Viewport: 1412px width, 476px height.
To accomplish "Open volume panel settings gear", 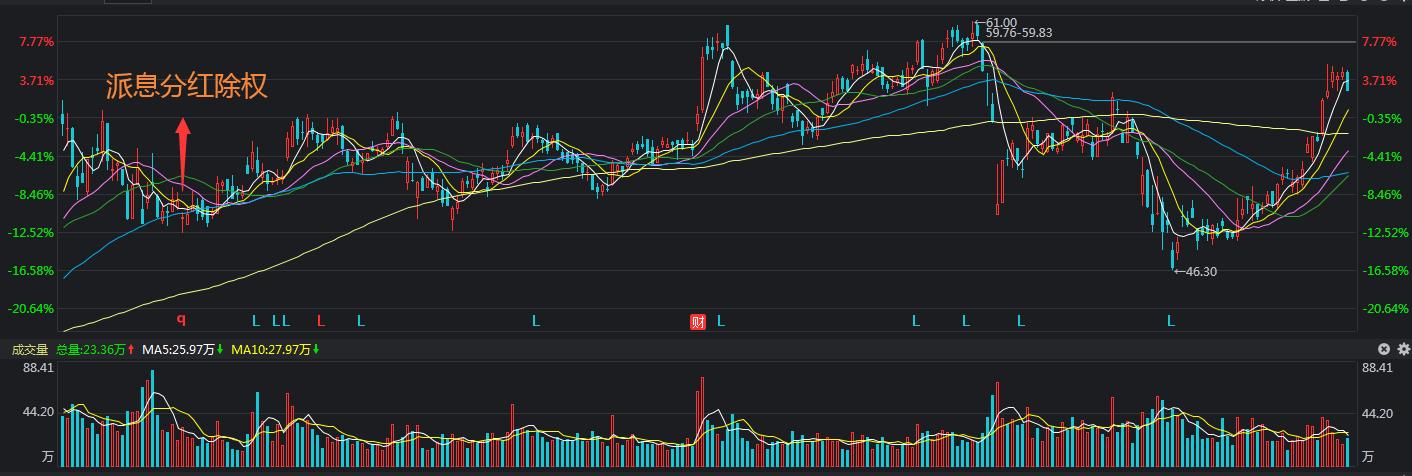I will 1403,349.
